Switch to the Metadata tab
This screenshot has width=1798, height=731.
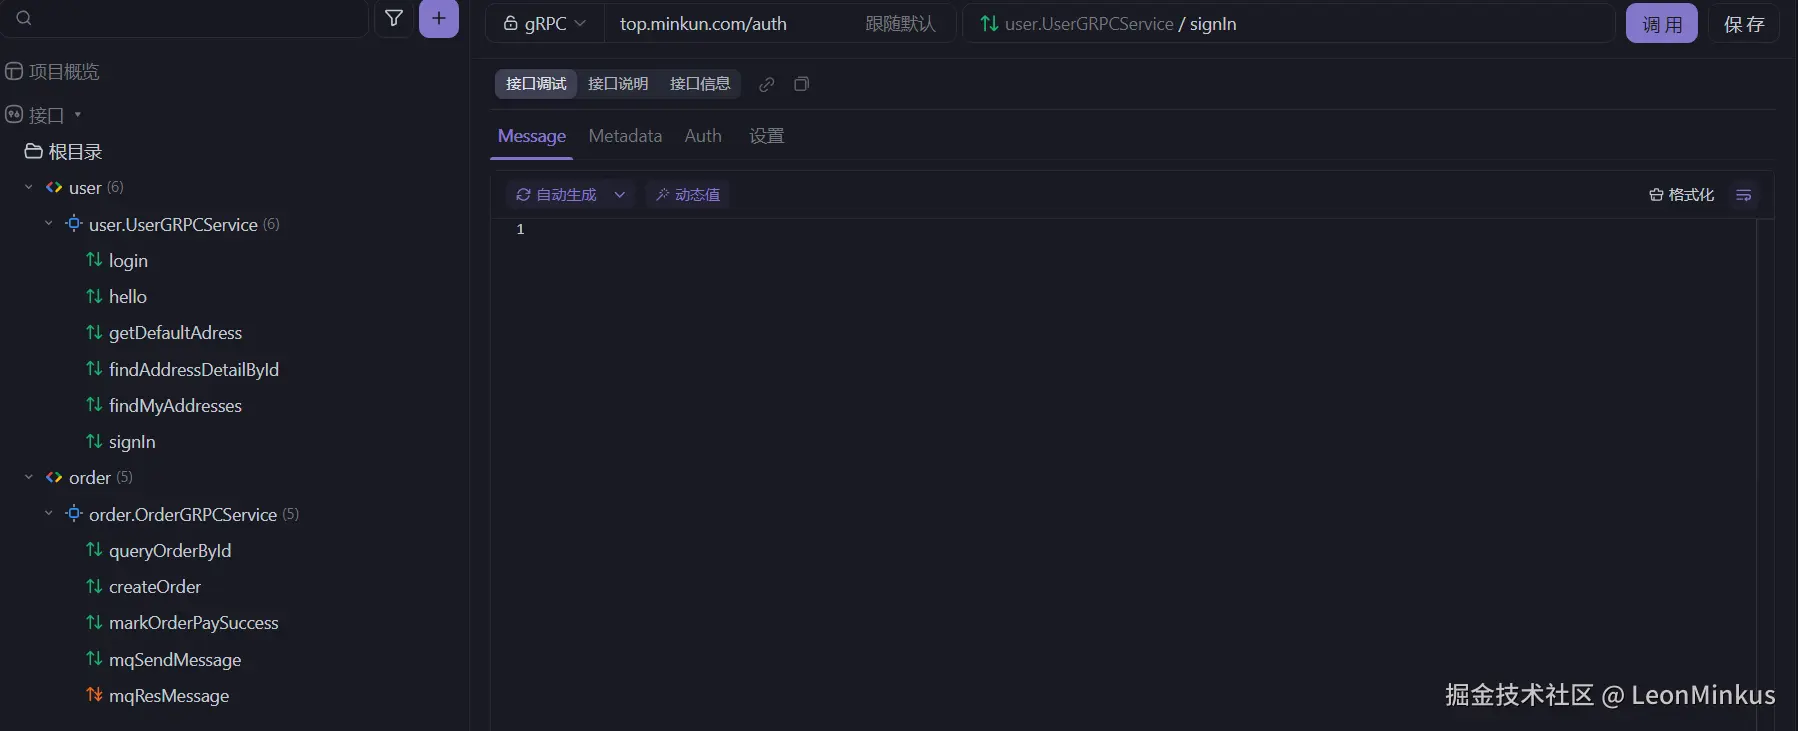(625, 136)
